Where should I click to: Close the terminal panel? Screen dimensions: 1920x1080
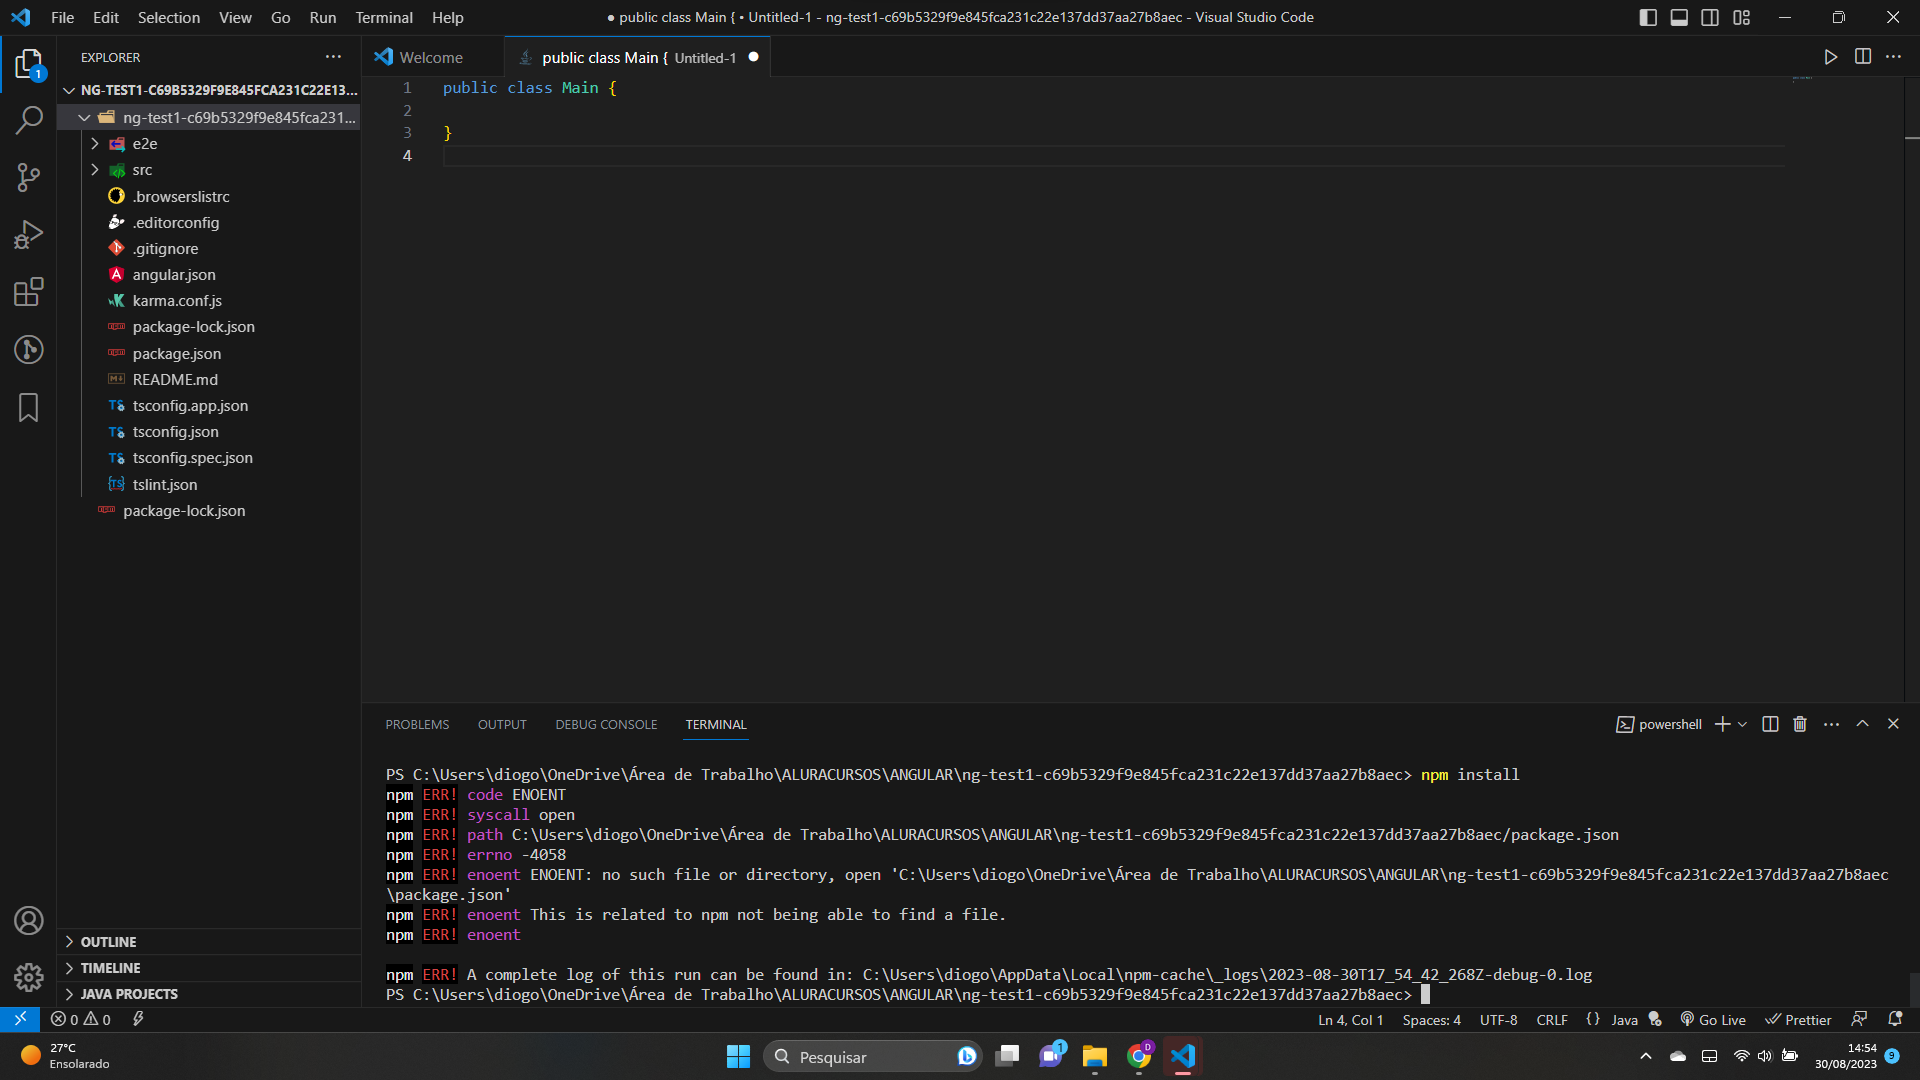tap(1893, 724)
